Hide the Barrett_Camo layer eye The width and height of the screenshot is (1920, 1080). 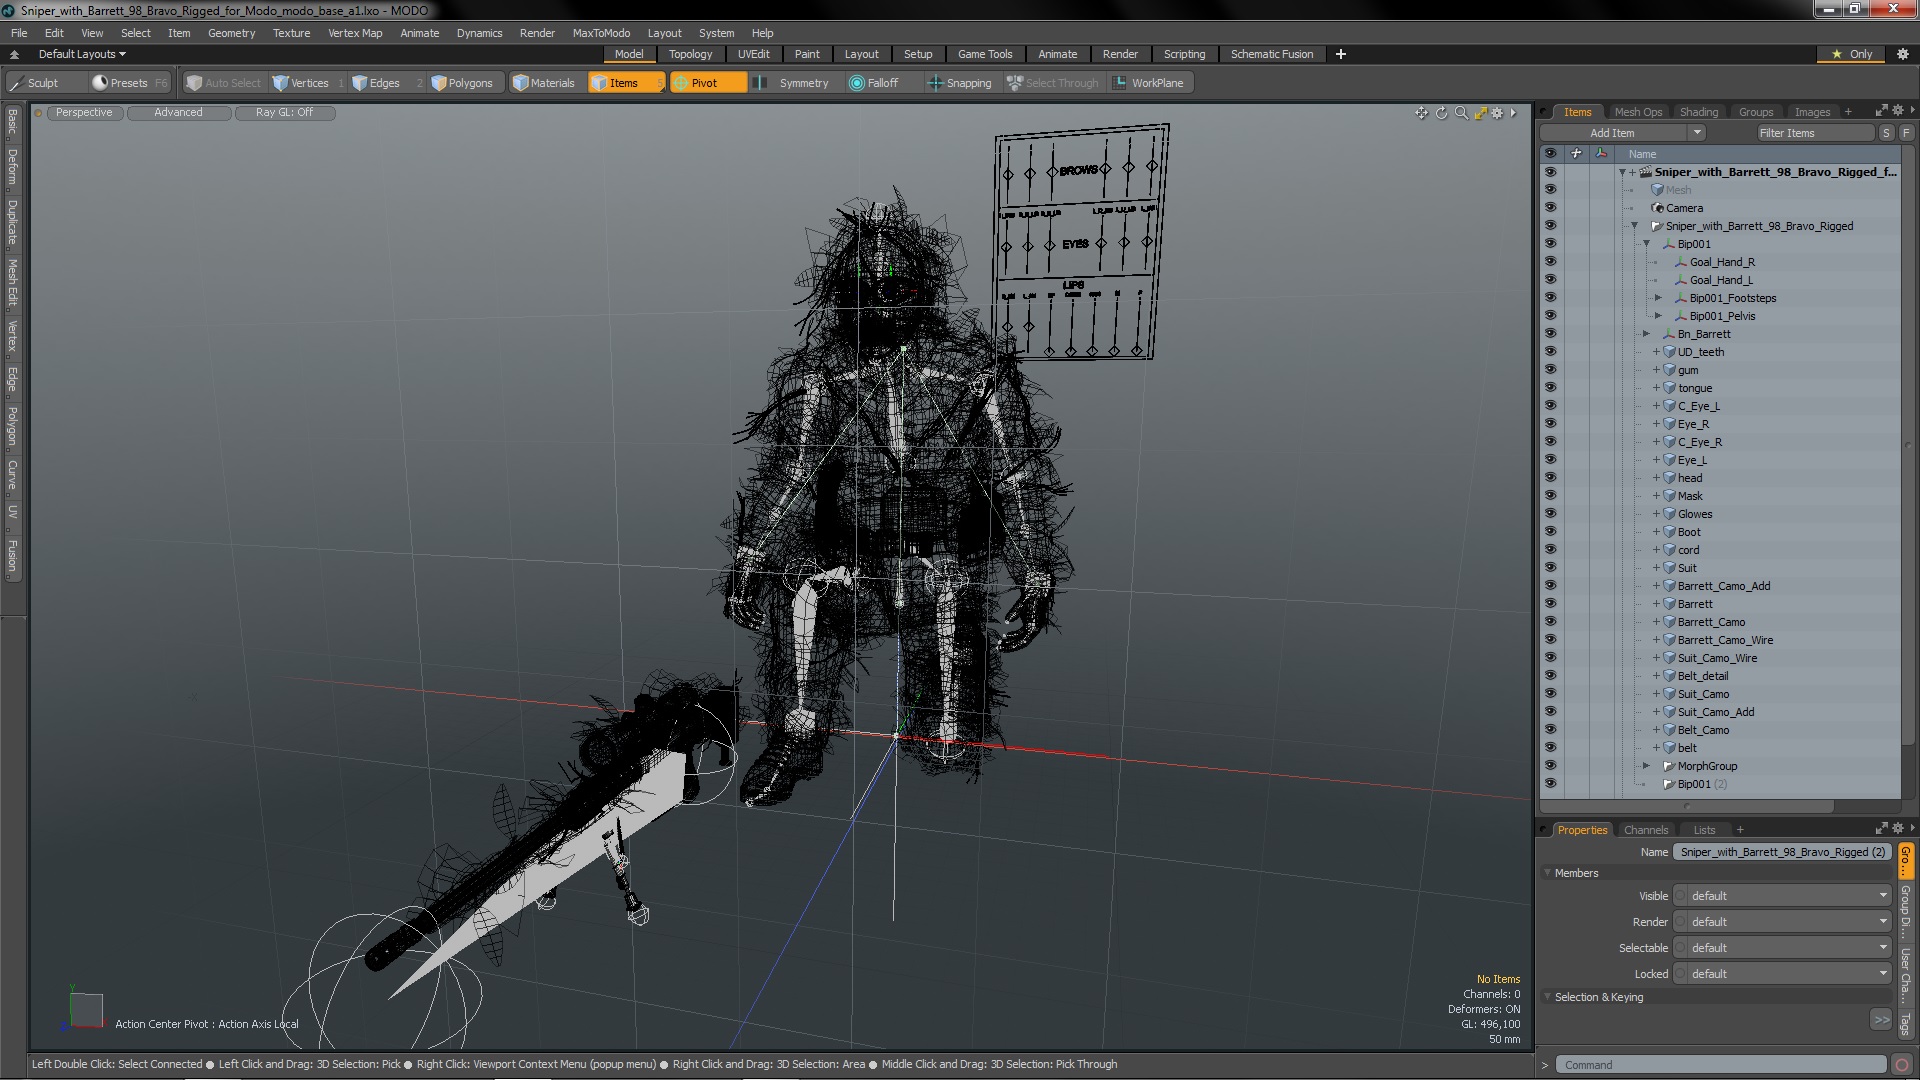pos(1550,622)
